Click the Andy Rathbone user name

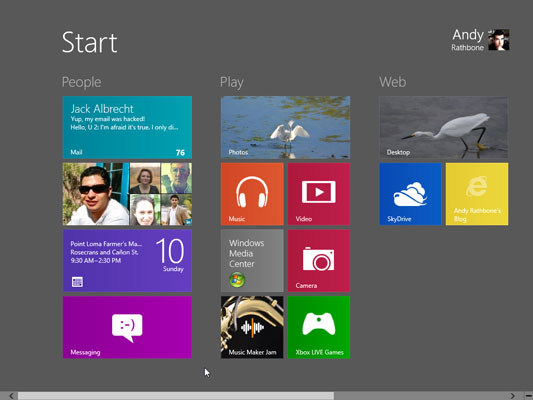pyautogui.click(x=468, y=40)
